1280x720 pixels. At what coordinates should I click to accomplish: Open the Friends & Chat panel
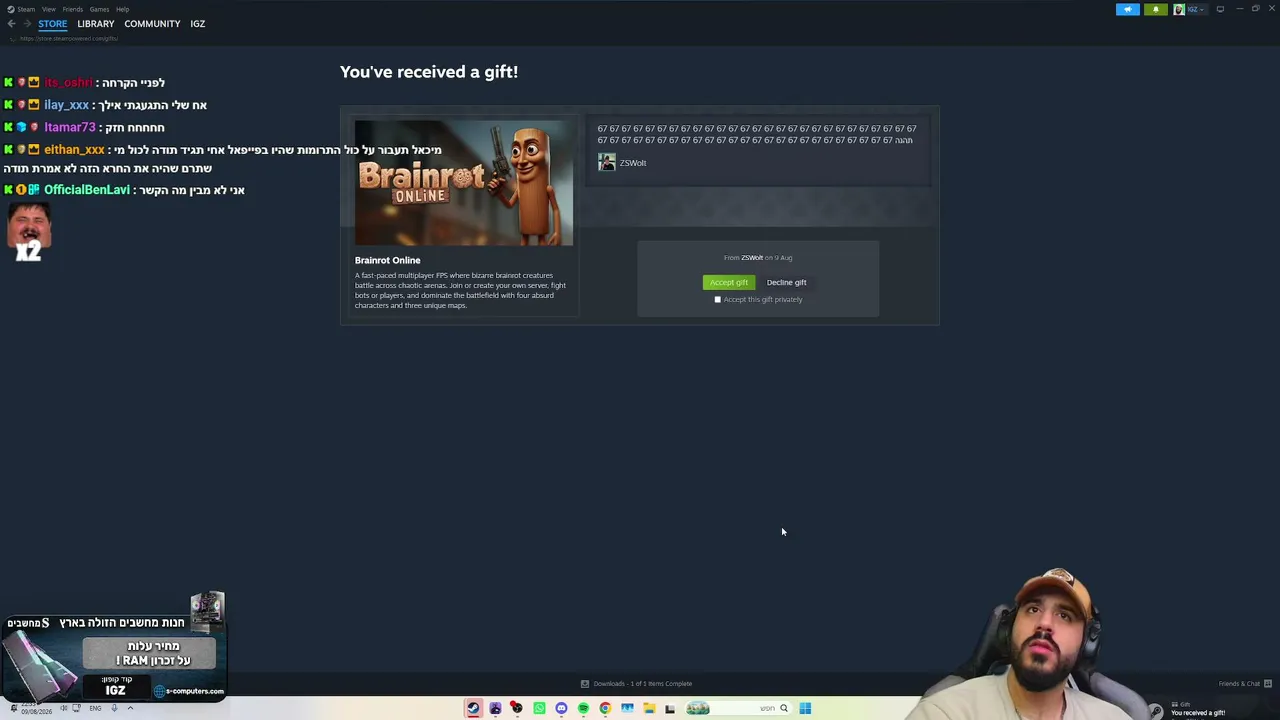1239,684
